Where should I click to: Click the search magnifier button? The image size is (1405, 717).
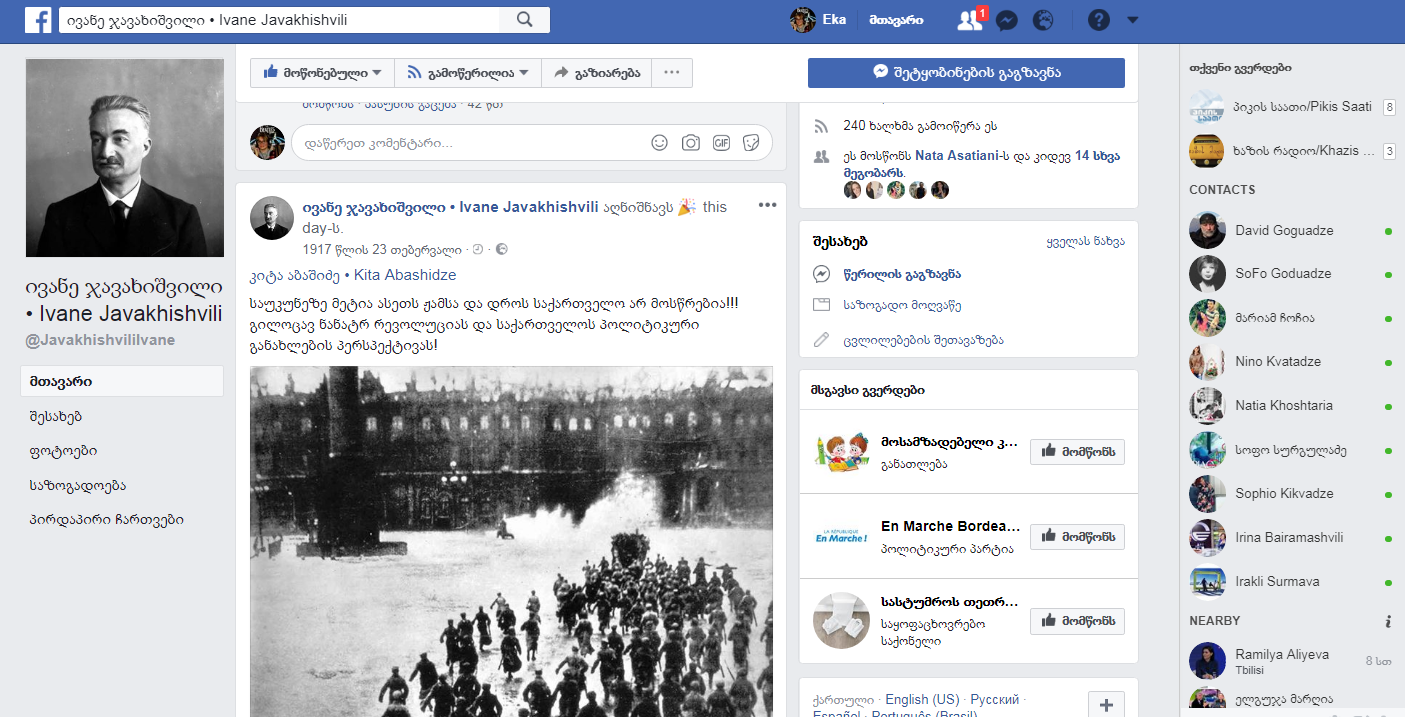click(x=525, y=20)
